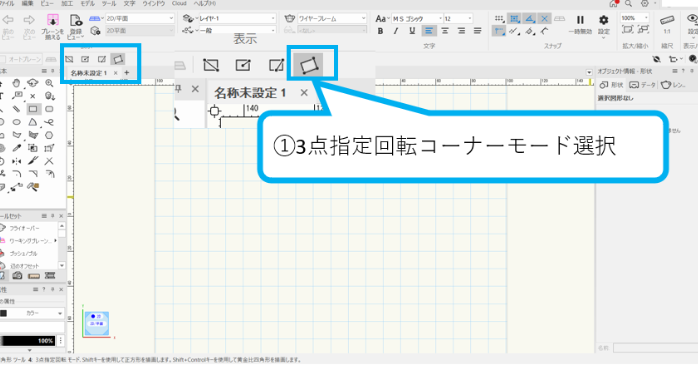This screenshot has width=698, height=365.
Task: Select プッシュ/プル in tool set list
Action: click(24, 254)
